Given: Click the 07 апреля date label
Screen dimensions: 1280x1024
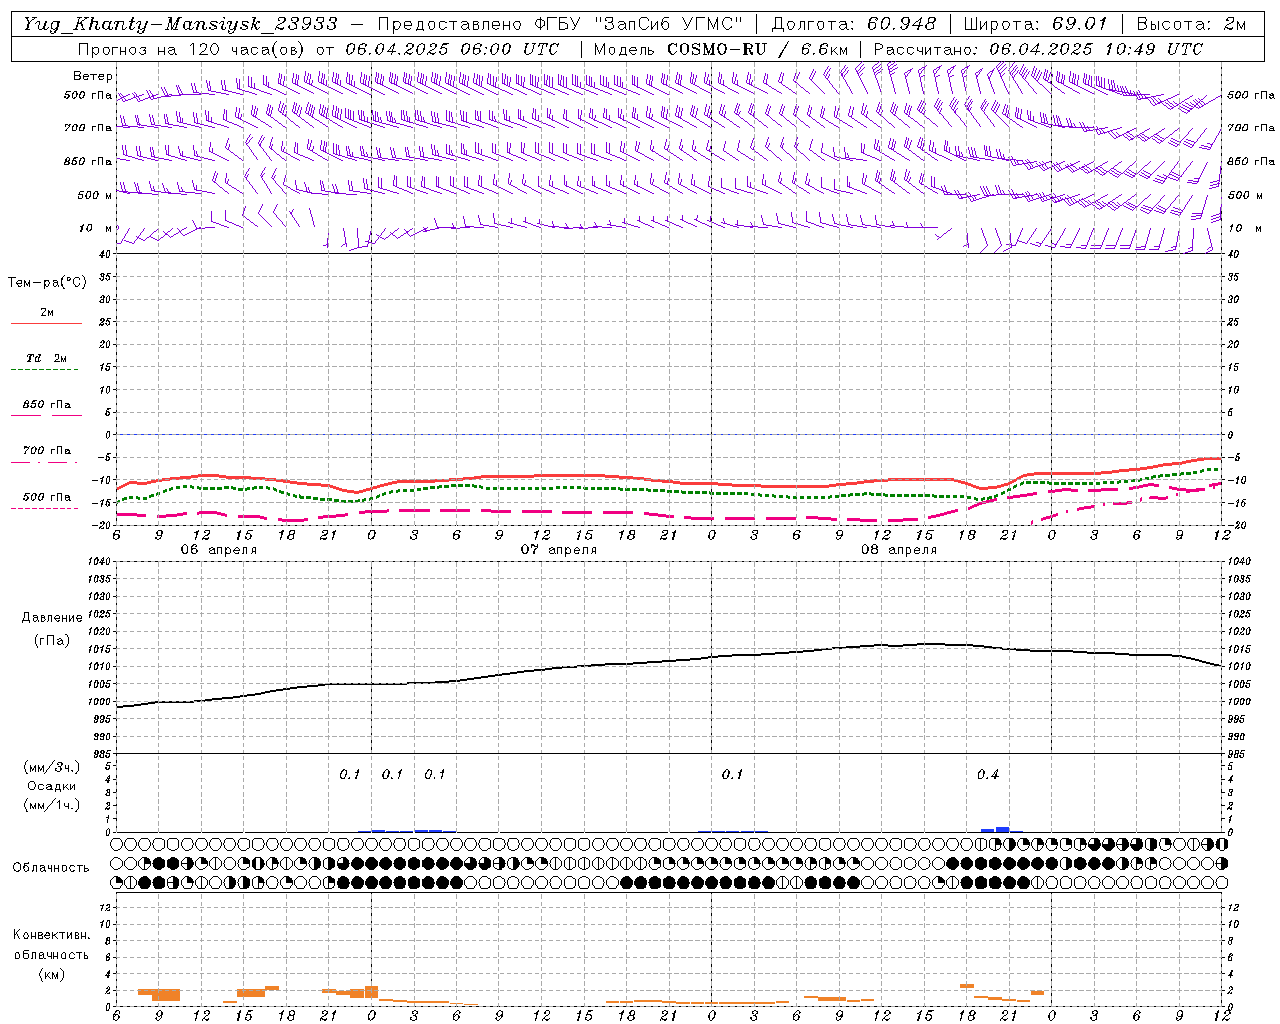Looking at the screenshot, I should coord(558,550).
